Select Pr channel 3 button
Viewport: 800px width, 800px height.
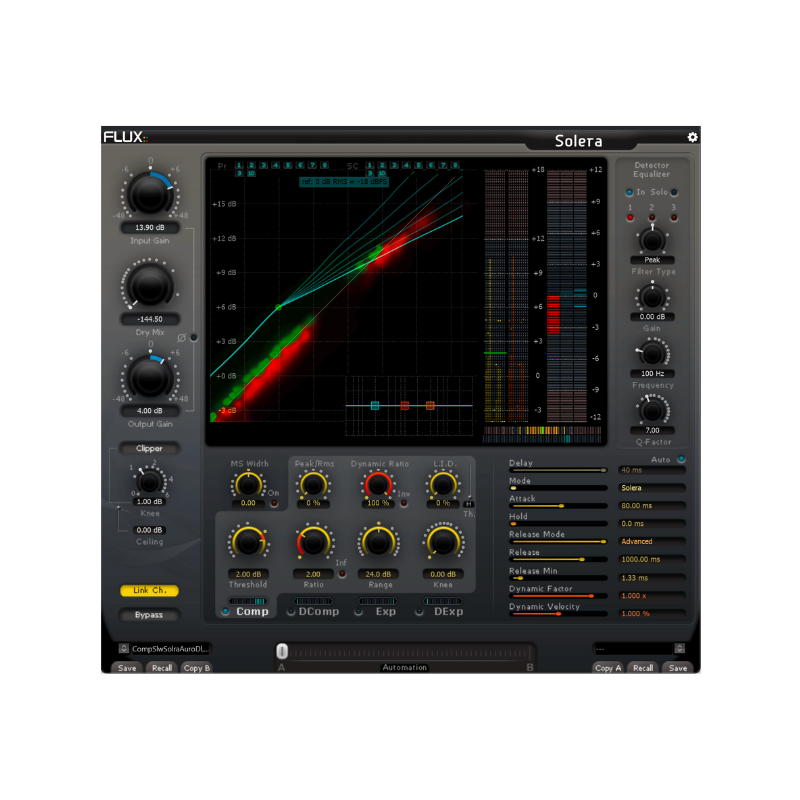pos(264,165)
